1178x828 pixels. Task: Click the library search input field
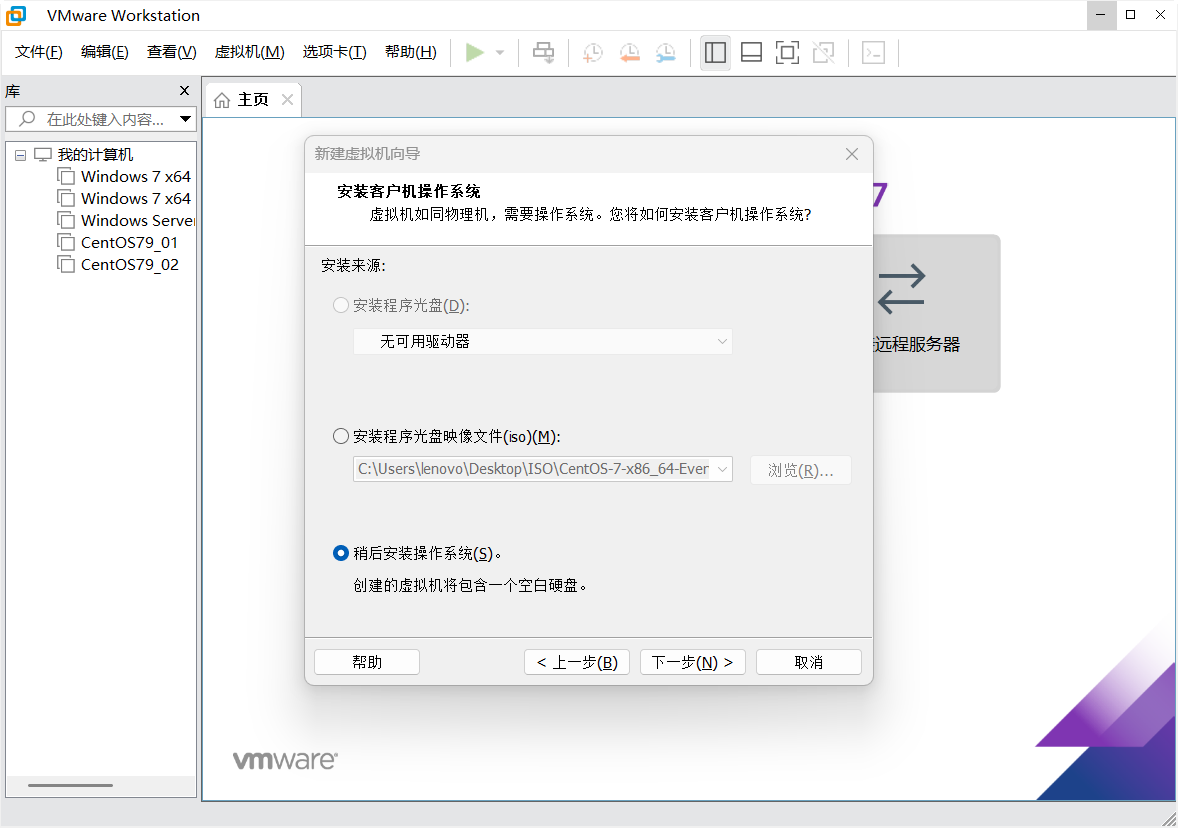pos(101,119)
